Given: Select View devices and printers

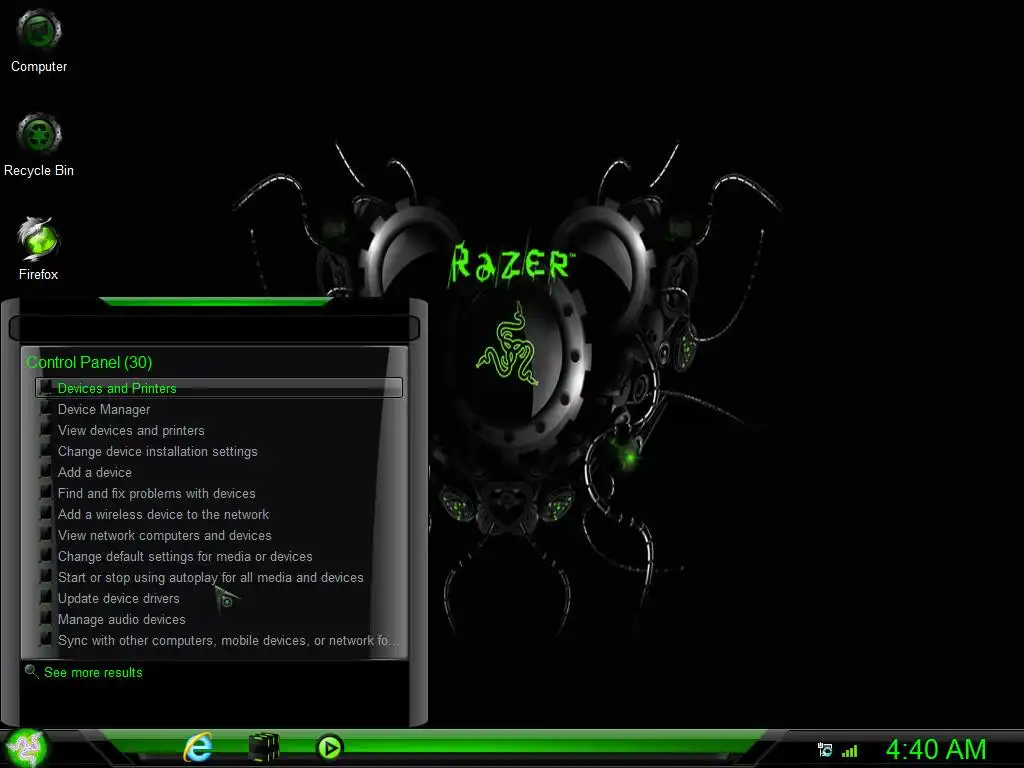Looking at the screenshot, I should (219, 430).
